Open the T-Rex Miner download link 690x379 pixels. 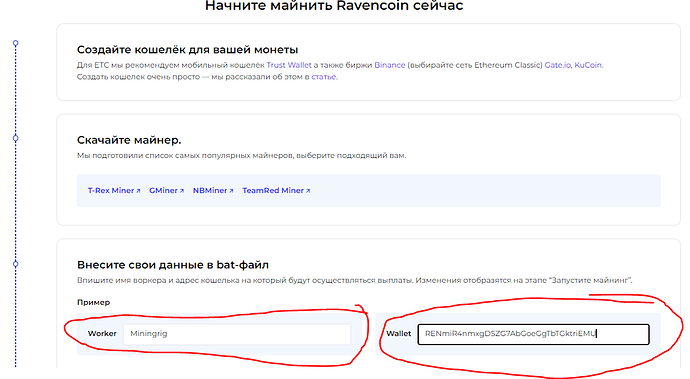pos(114,191)
